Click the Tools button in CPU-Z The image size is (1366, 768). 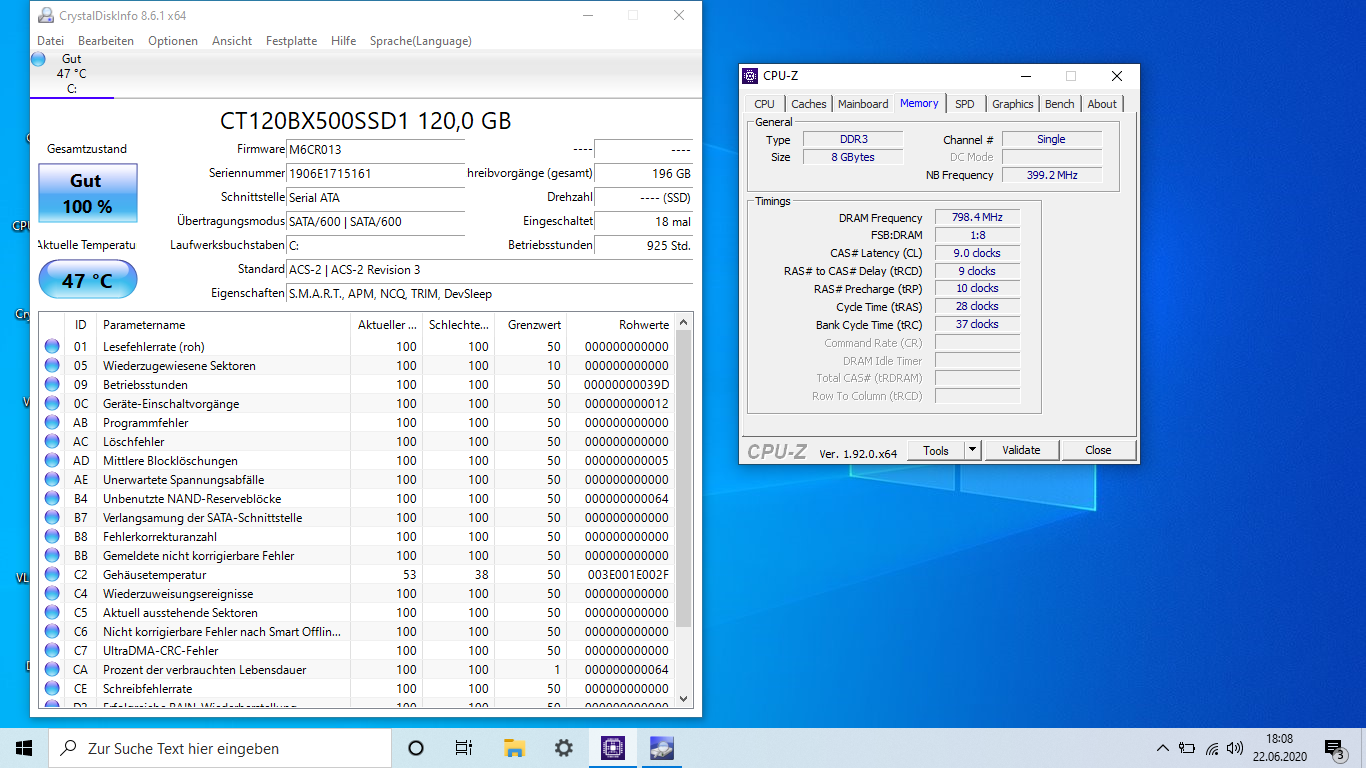pos(936,450)
